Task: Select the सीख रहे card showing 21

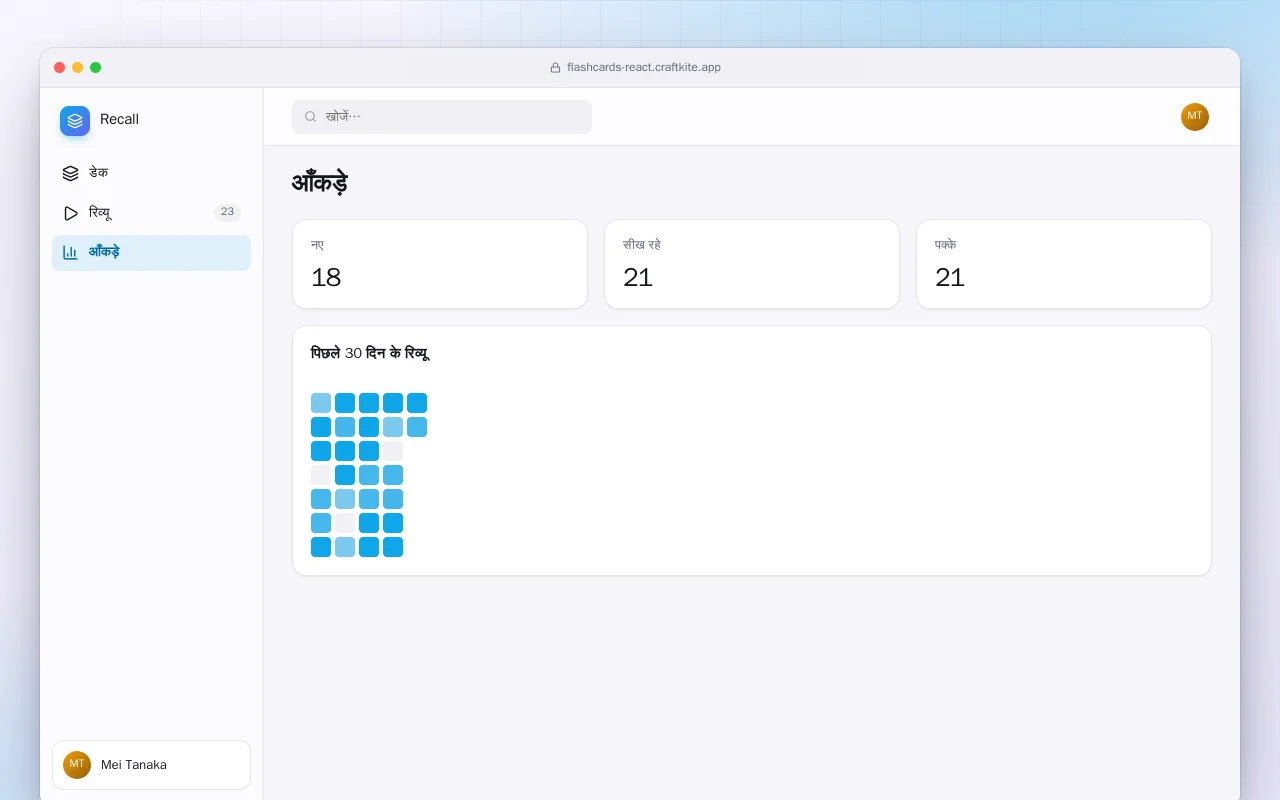Action: click(x=752, y=264)
